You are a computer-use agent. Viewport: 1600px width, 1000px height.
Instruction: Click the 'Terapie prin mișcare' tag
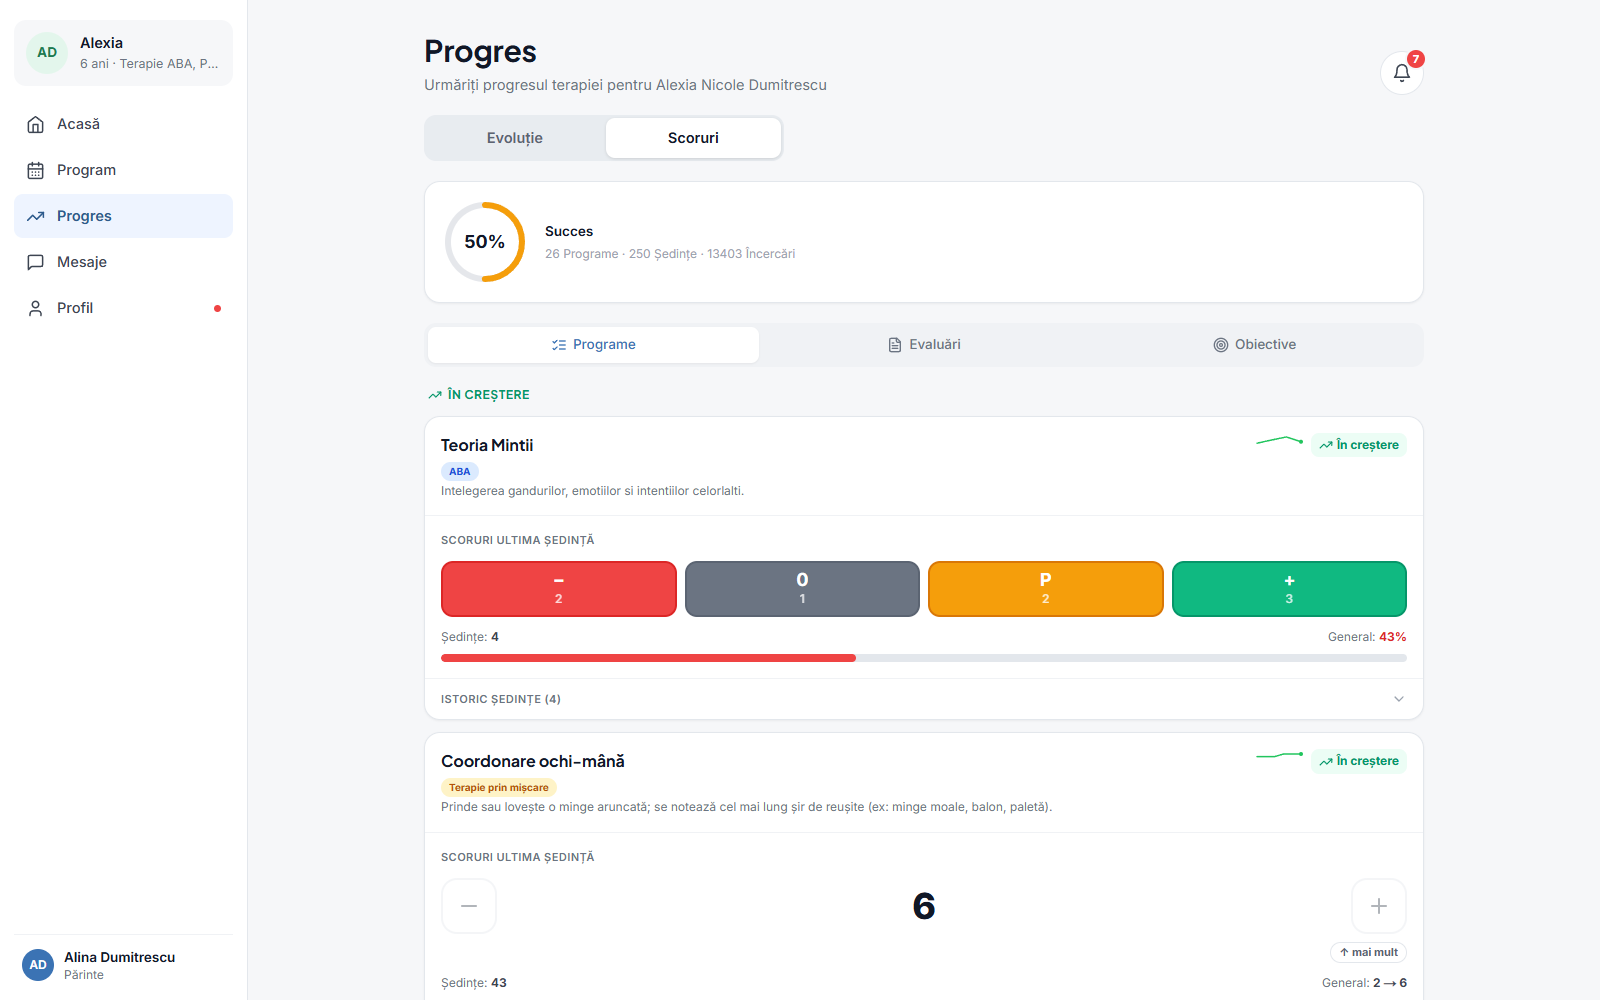pyautogui.click(x=499, y=788)
